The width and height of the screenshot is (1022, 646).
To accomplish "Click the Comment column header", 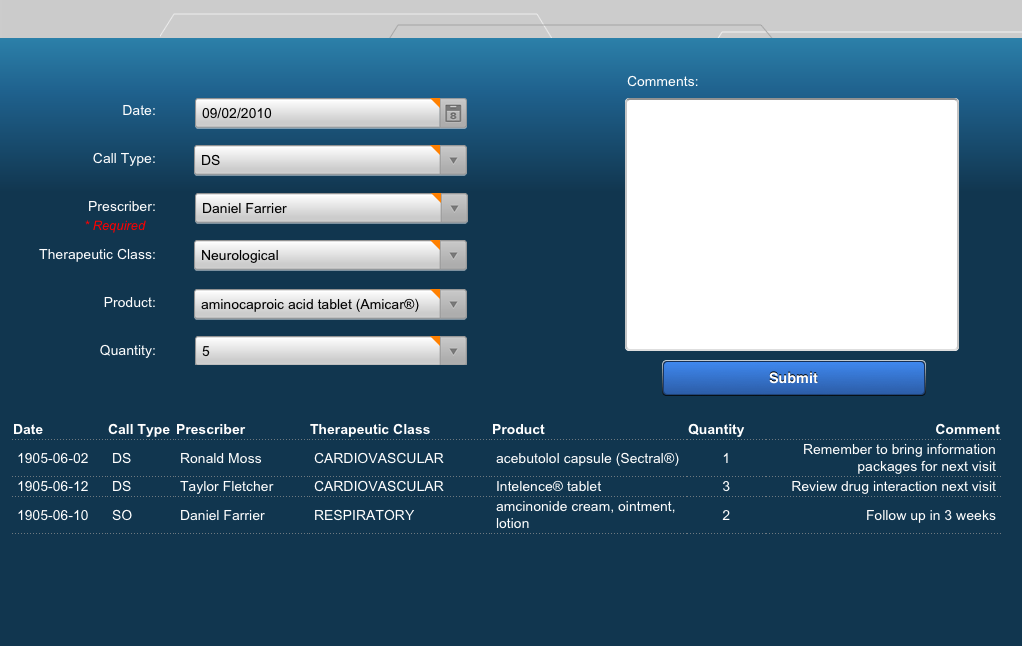I will [x=967, y=430].
